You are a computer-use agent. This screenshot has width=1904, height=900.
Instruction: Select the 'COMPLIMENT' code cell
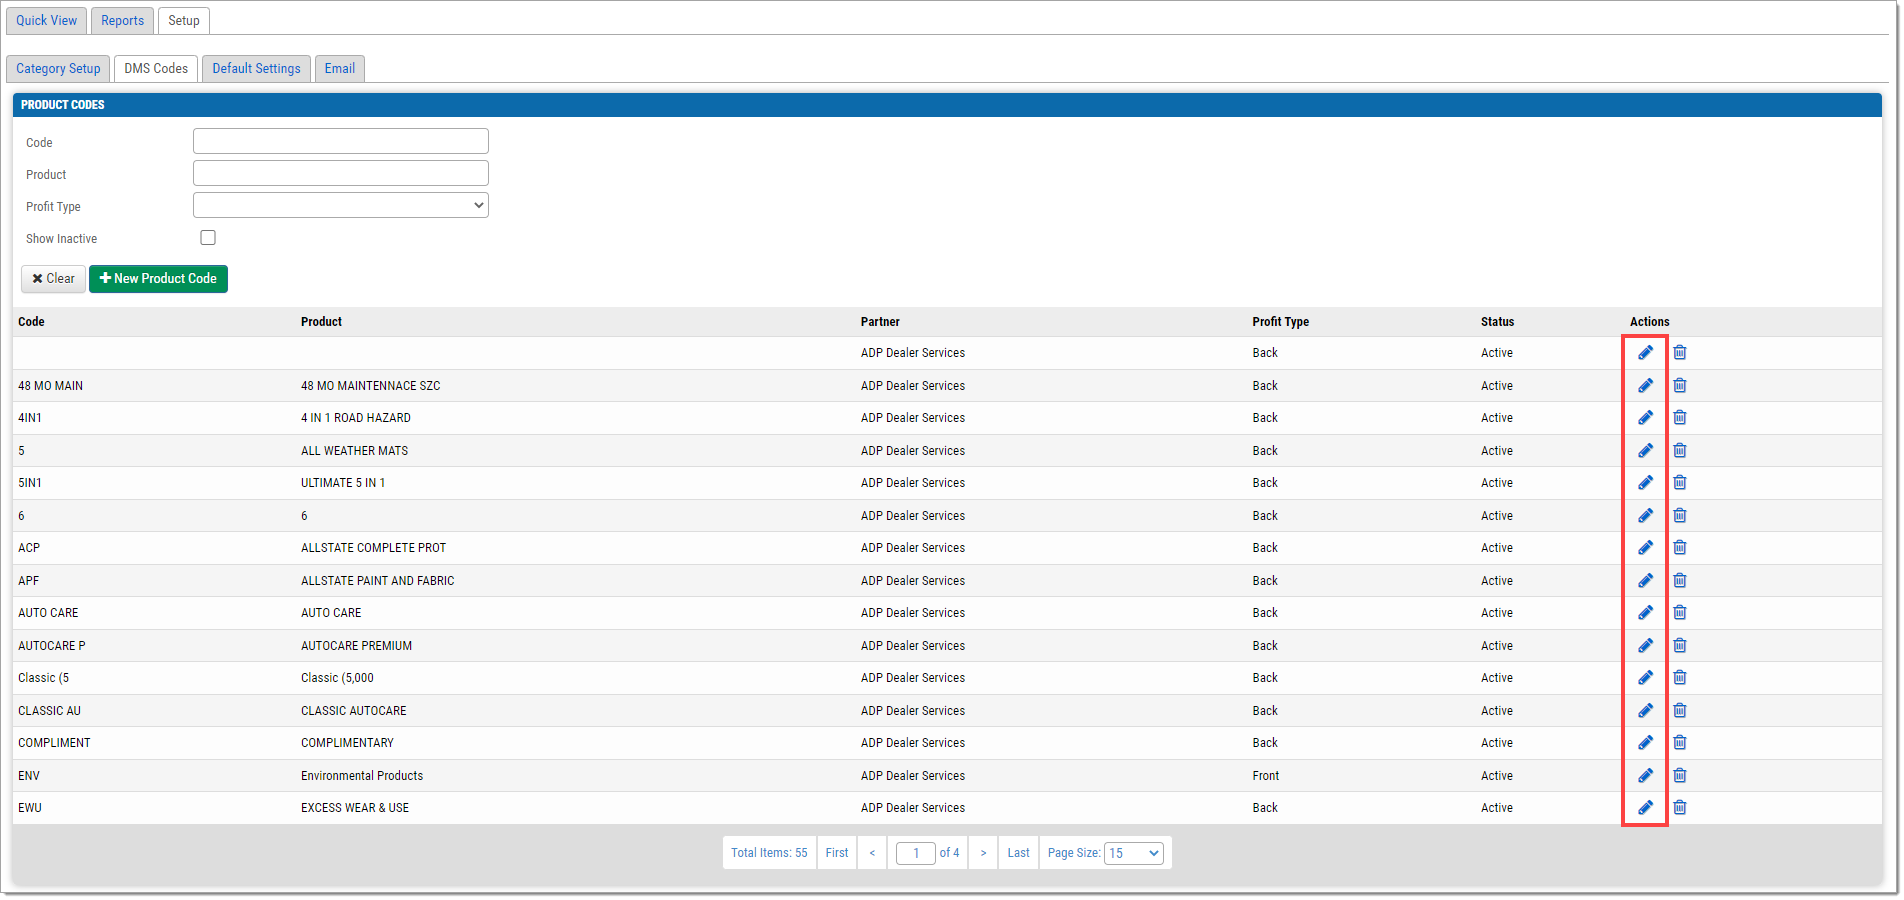(54, 743)
